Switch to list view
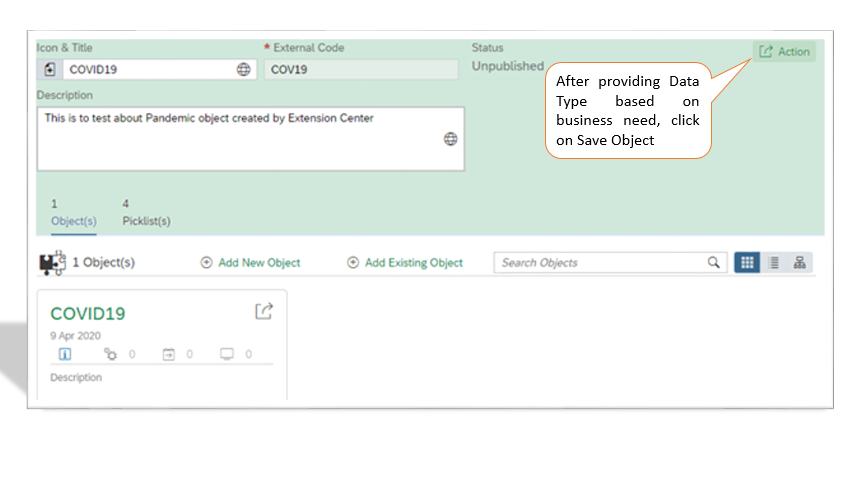Viewport: 863px width, 488px height. point(774,262)
